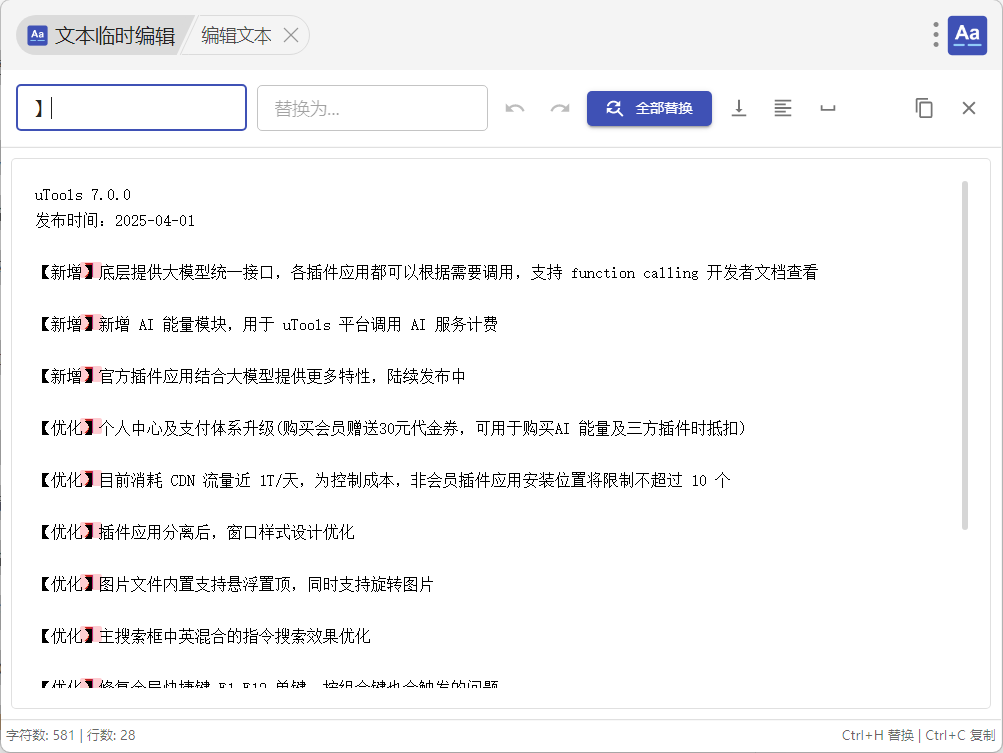Open the three-dot more options menu
The width and height of the screenshot is (1003, 753).
pyautogui.click(x=936, y=35)
